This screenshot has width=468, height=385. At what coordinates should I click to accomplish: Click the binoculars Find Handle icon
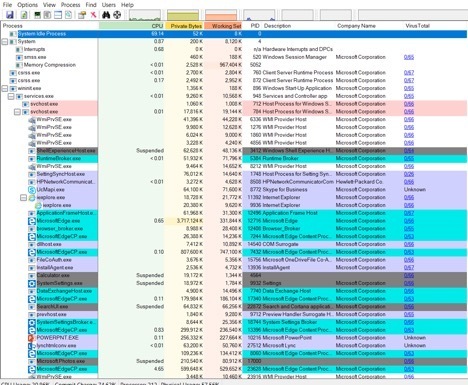106,15
